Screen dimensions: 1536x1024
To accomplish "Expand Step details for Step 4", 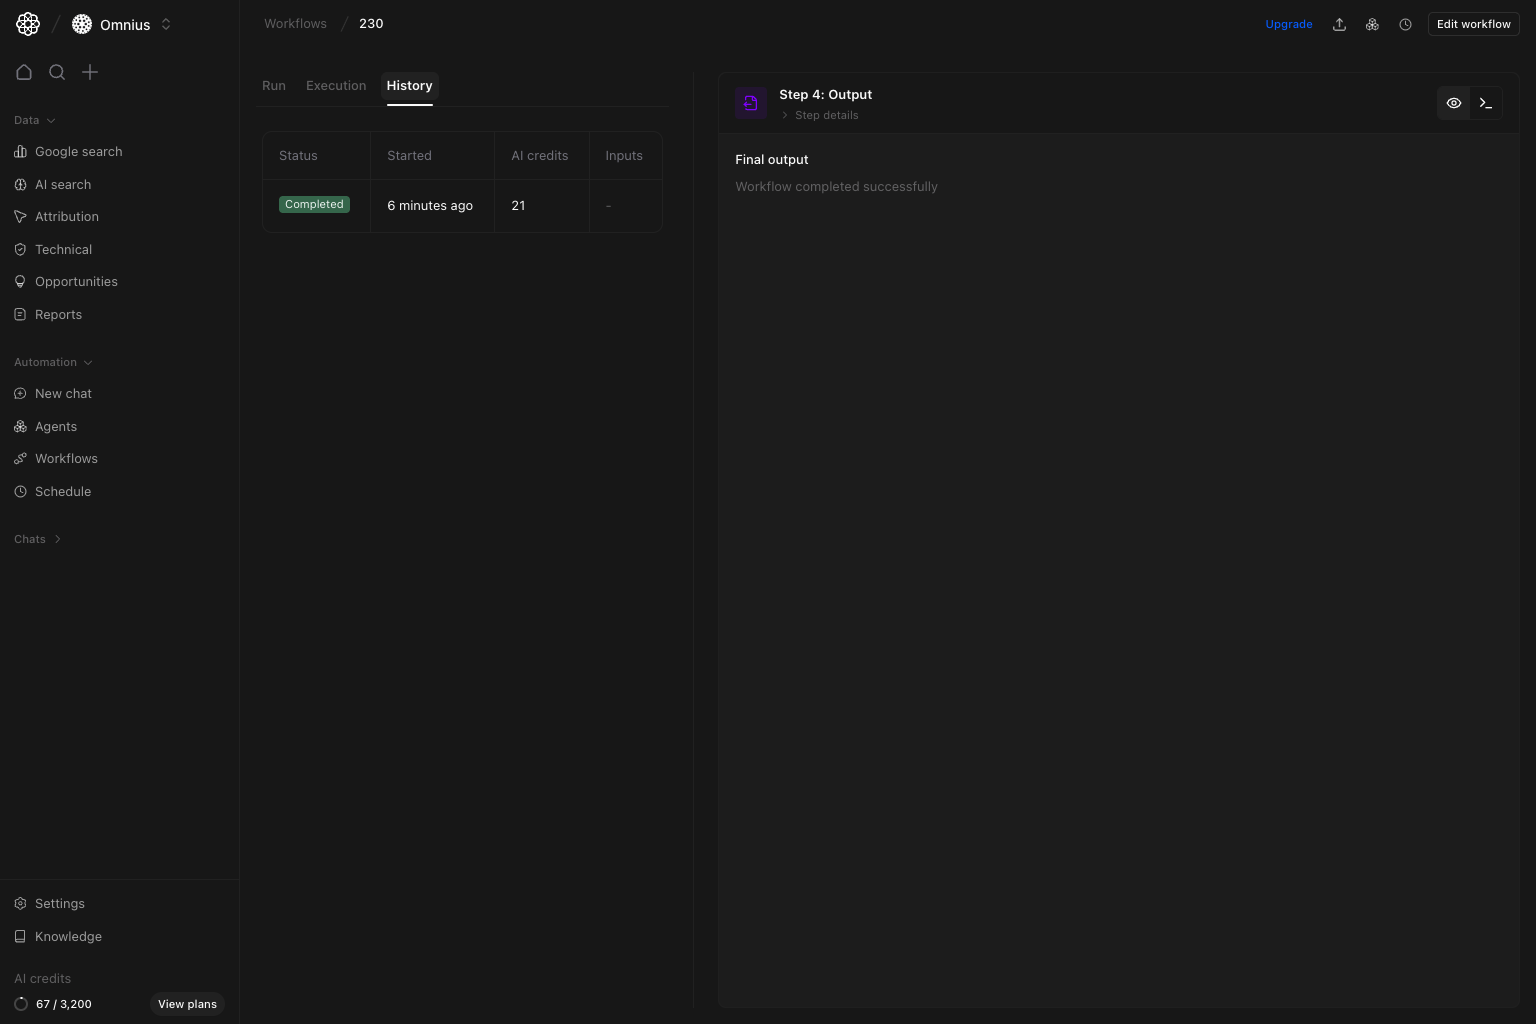I will 820,115.
